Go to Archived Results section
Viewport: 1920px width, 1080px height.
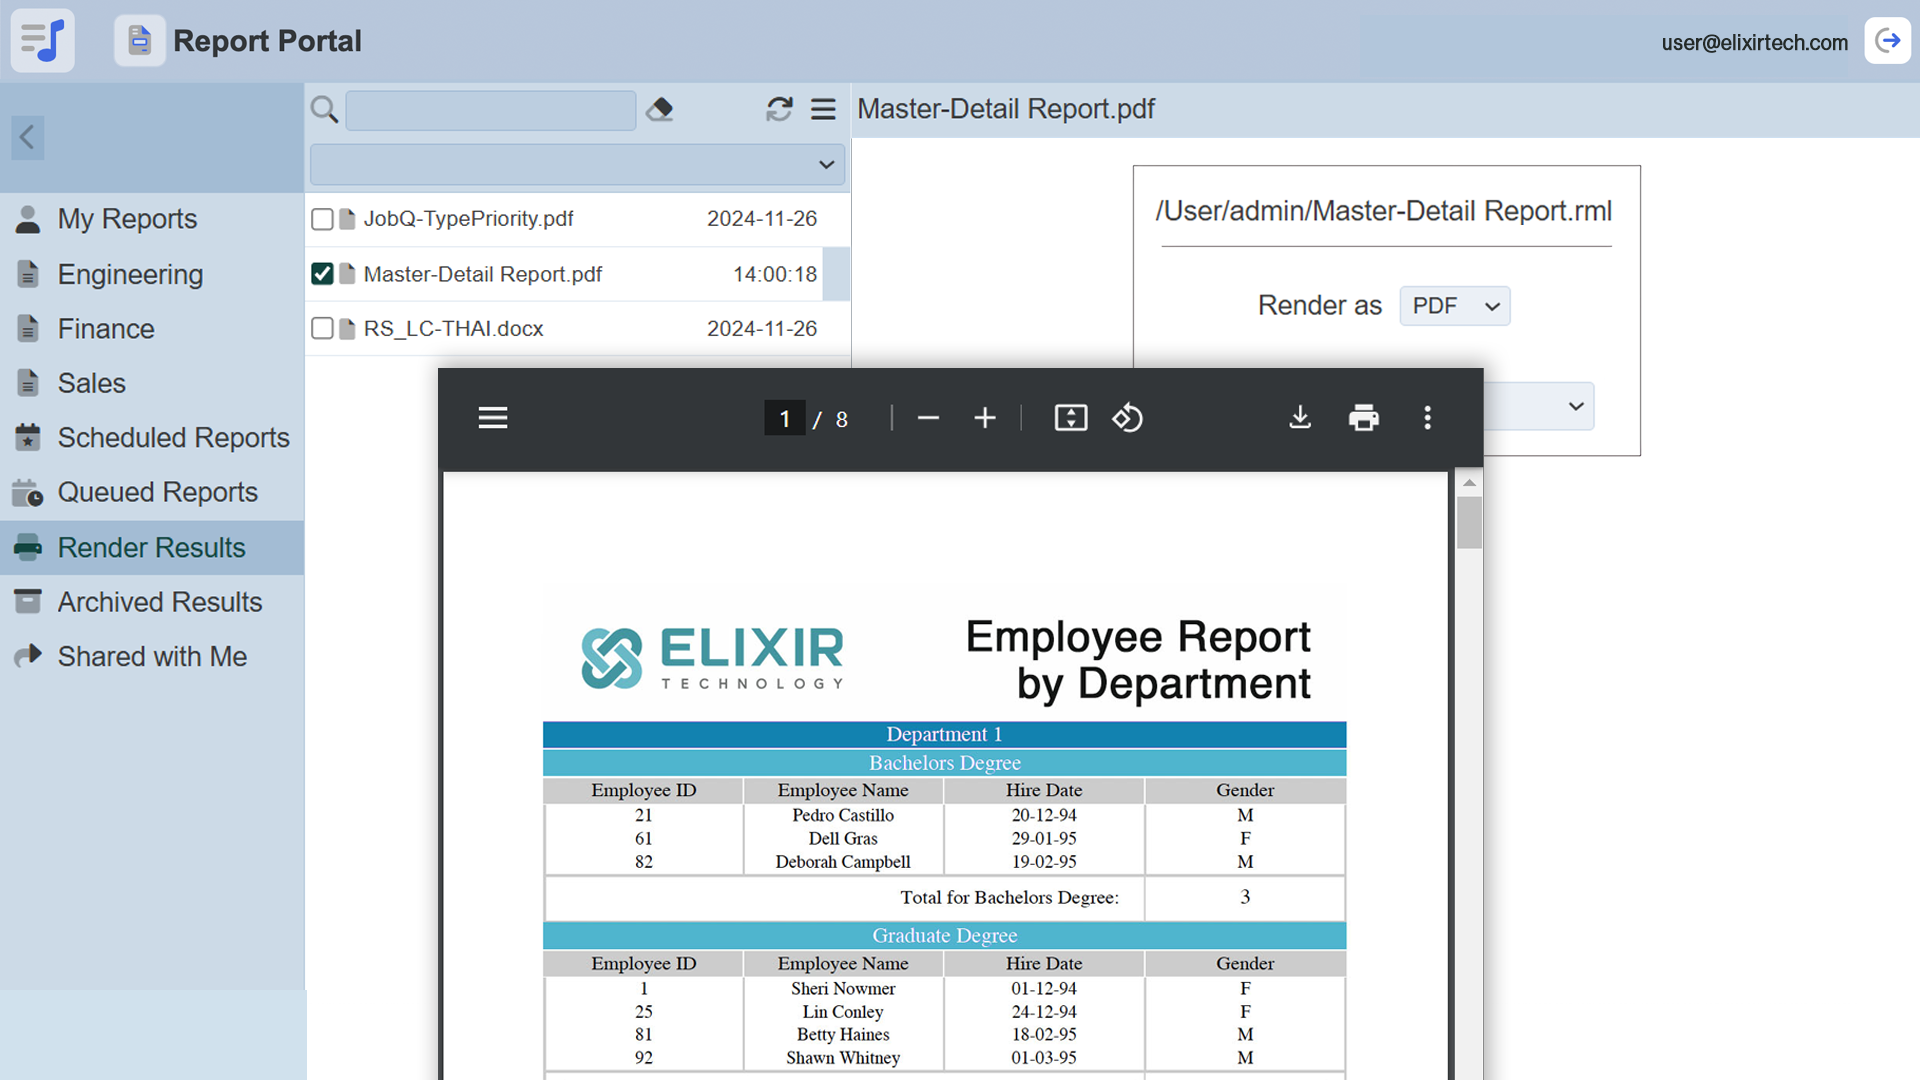click(x=159, y=602)
